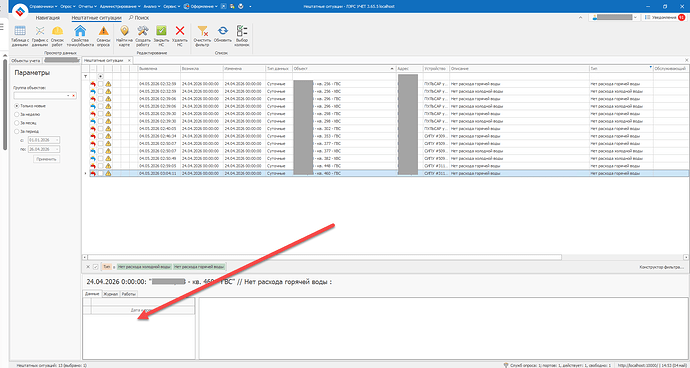
Task: Sort by Объект column header
Action: (344, 69)
